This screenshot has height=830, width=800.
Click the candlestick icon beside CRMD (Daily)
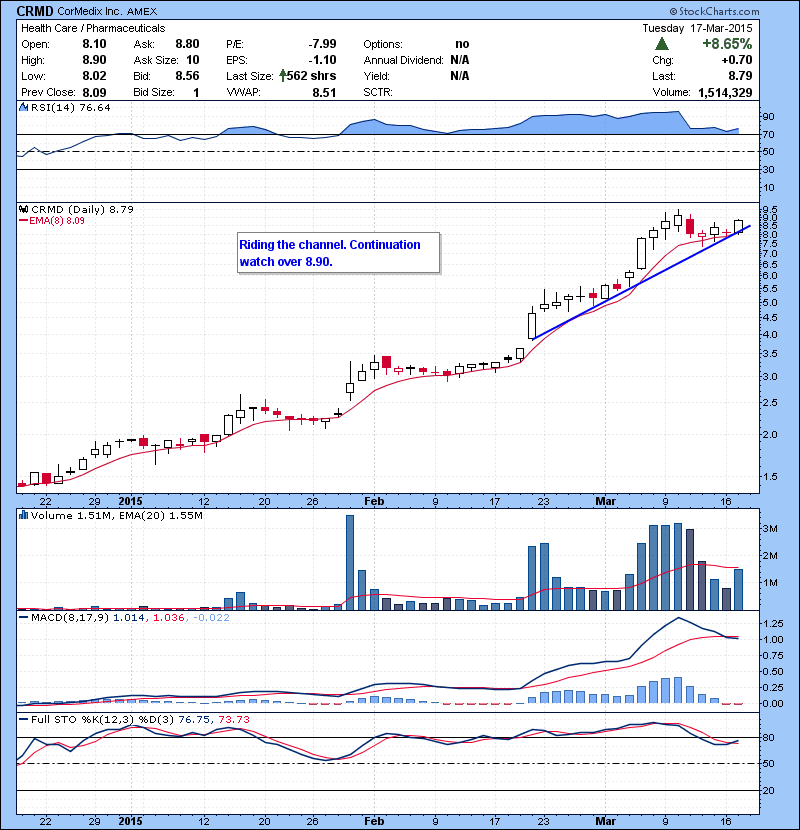click(x=24, y=209)
